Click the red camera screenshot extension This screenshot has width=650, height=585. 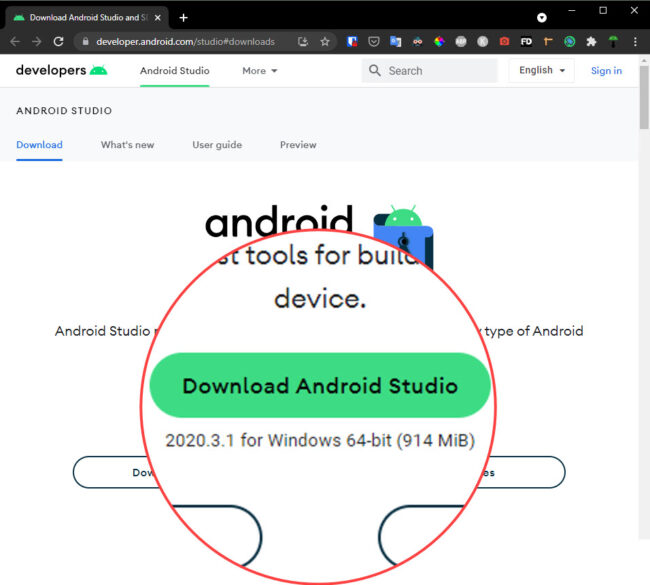[x=504, y=41]
